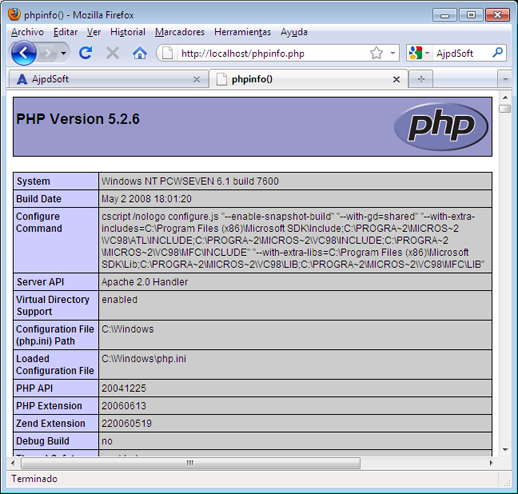Open the Ayuda menu
This screenshot has height=494, width=518.
tap(294, 32)
